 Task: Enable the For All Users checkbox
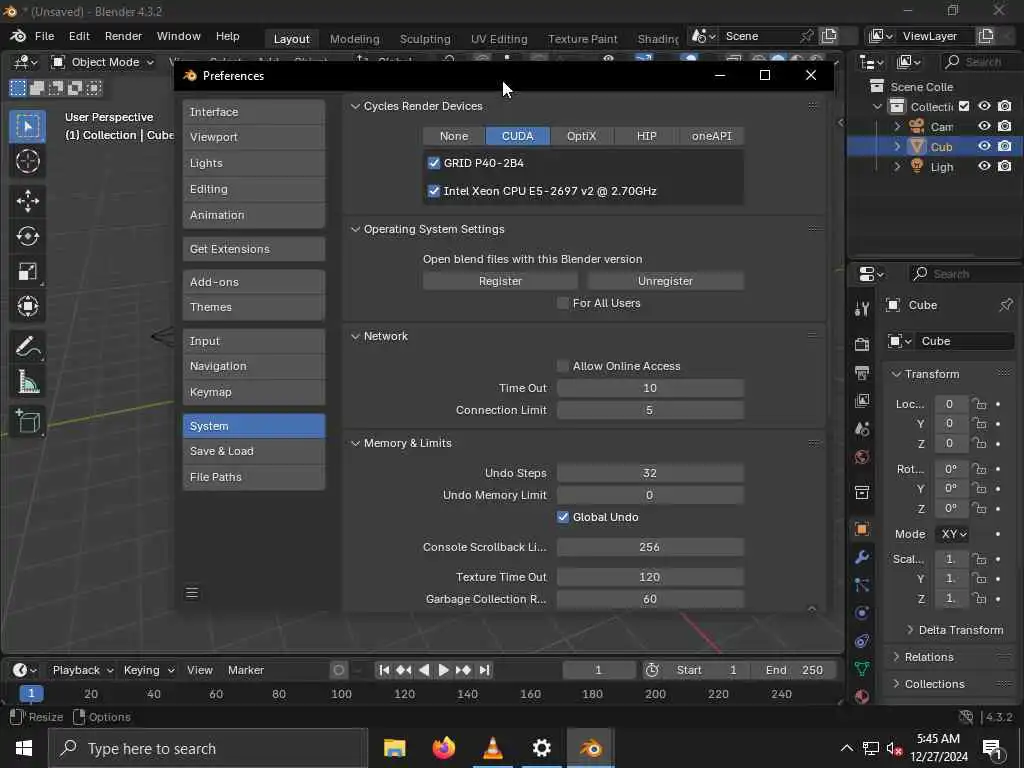pyautogui.click(x=563, y=303)
